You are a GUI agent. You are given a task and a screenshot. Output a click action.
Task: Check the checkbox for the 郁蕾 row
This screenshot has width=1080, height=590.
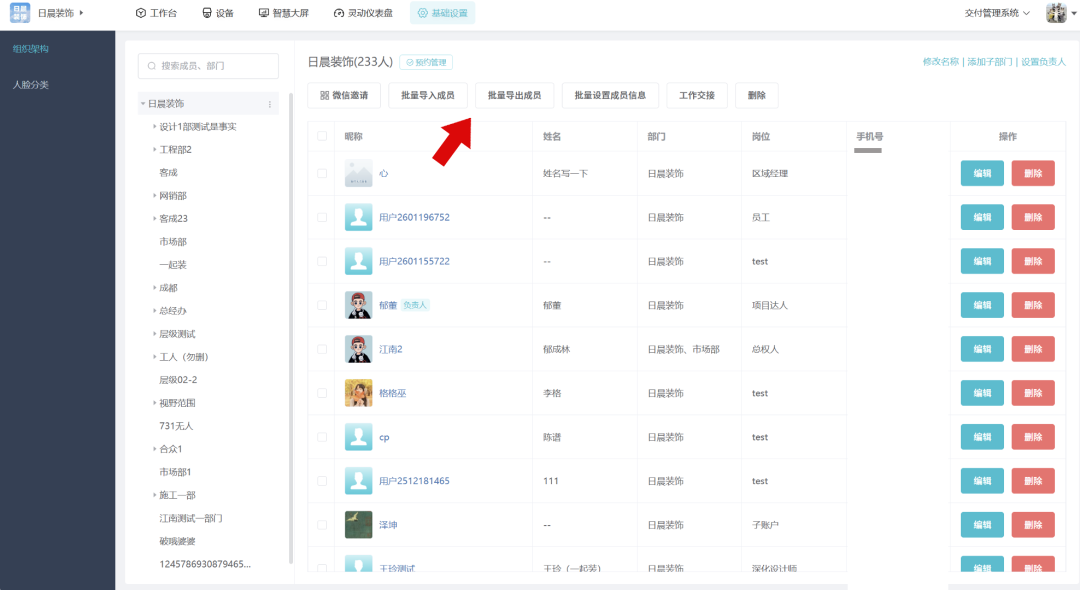[x=322, y=305]
